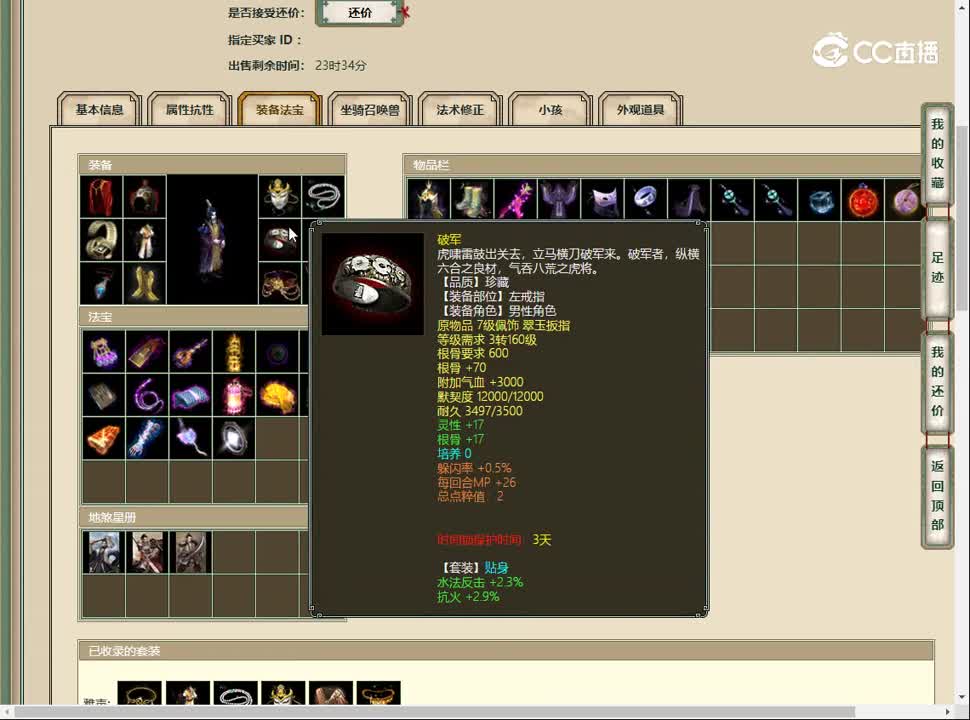Select the golden mask equipment slot
The height and width of the screenshot is (720, 970).
(280, 197)
